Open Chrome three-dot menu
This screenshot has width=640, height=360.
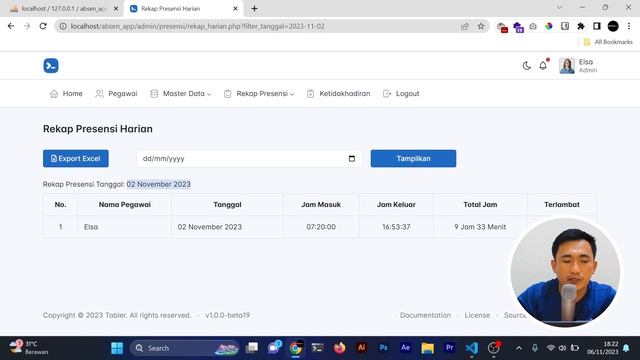tap(629, 26)
